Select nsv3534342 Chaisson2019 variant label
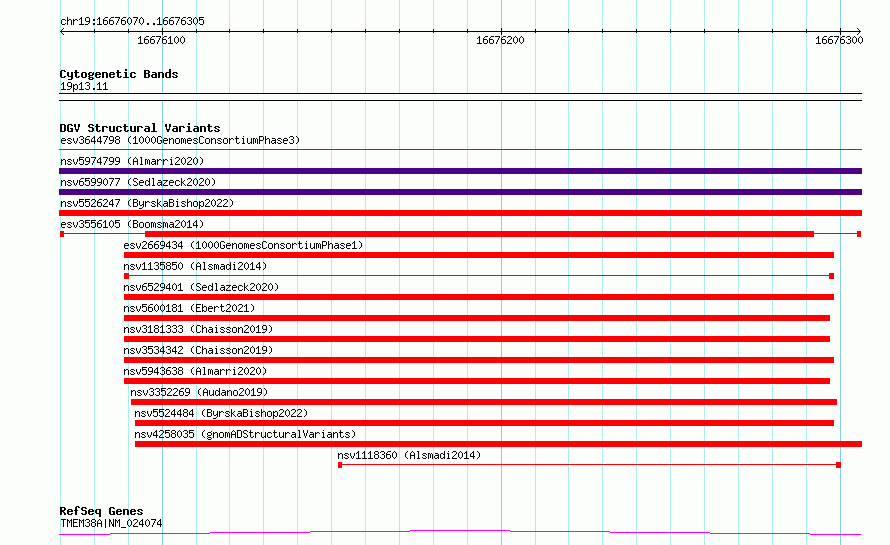Image resolution: width=890 pixels, height=545 pixels. (198, 350)
